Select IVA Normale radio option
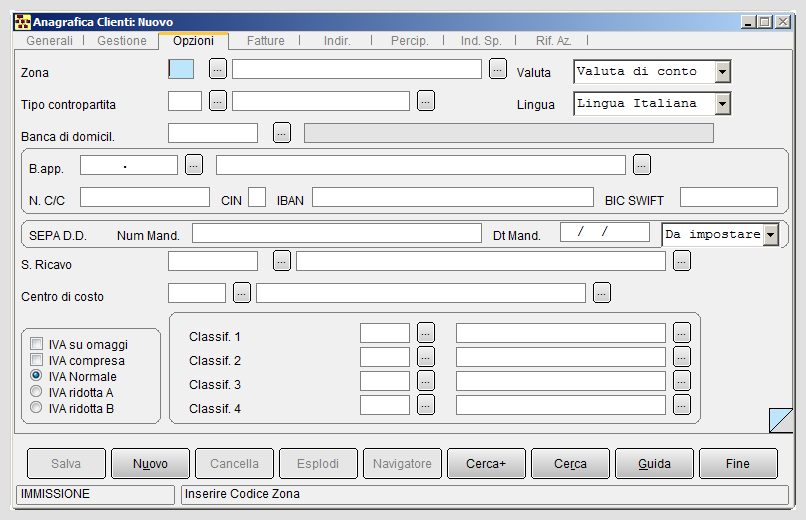 [36, 376]
